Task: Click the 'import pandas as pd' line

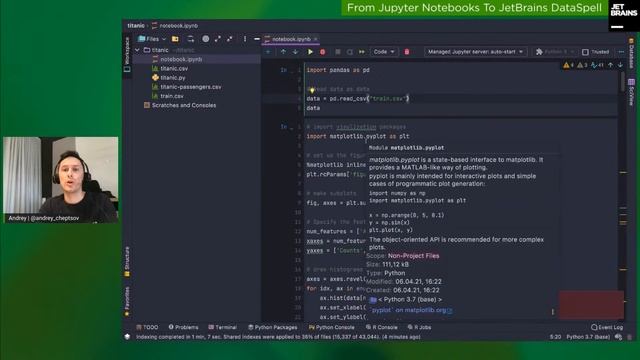Action: (338, 70)
